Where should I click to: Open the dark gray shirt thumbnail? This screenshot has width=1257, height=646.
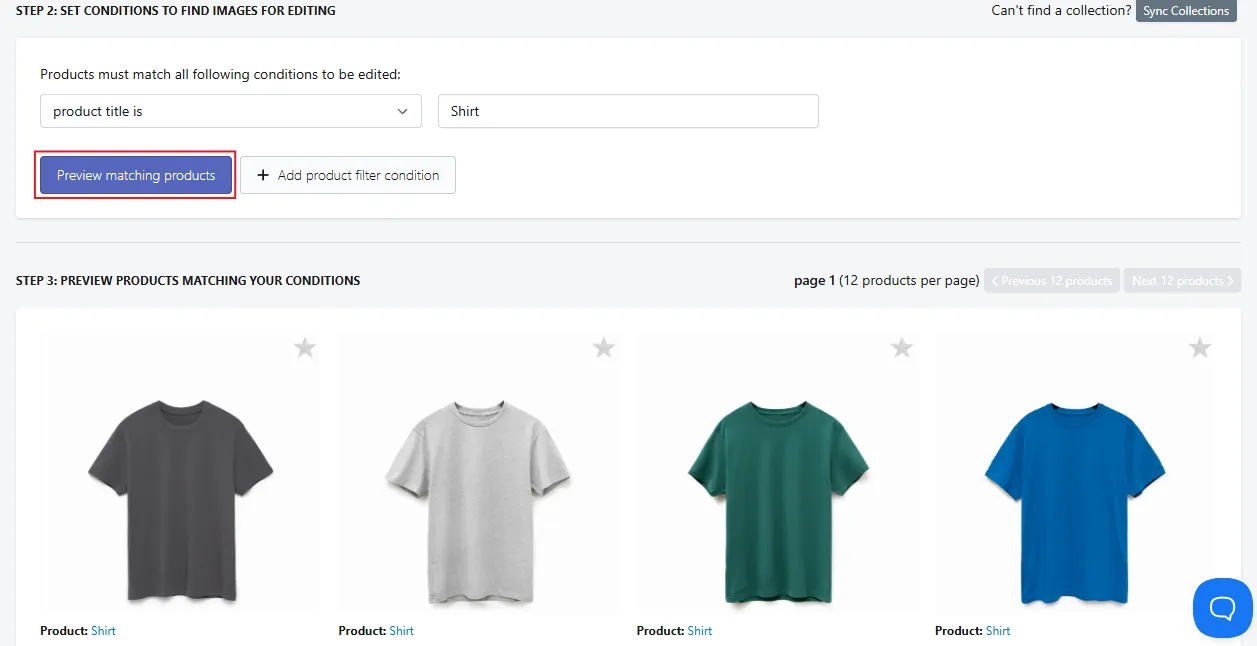coord(180,472)
